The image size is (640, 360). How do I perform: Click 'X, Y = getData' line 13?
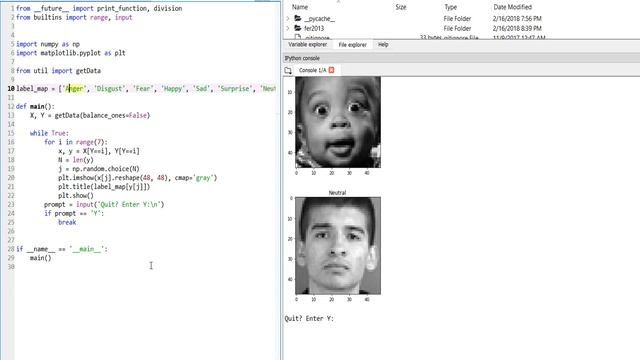pos(90,116)
